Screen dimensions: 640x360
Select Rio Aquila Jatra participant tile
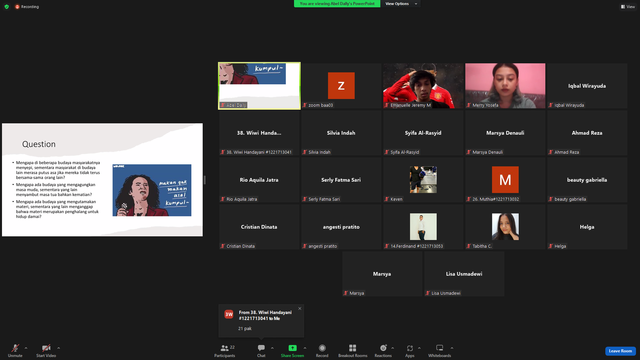click(259, 180)
